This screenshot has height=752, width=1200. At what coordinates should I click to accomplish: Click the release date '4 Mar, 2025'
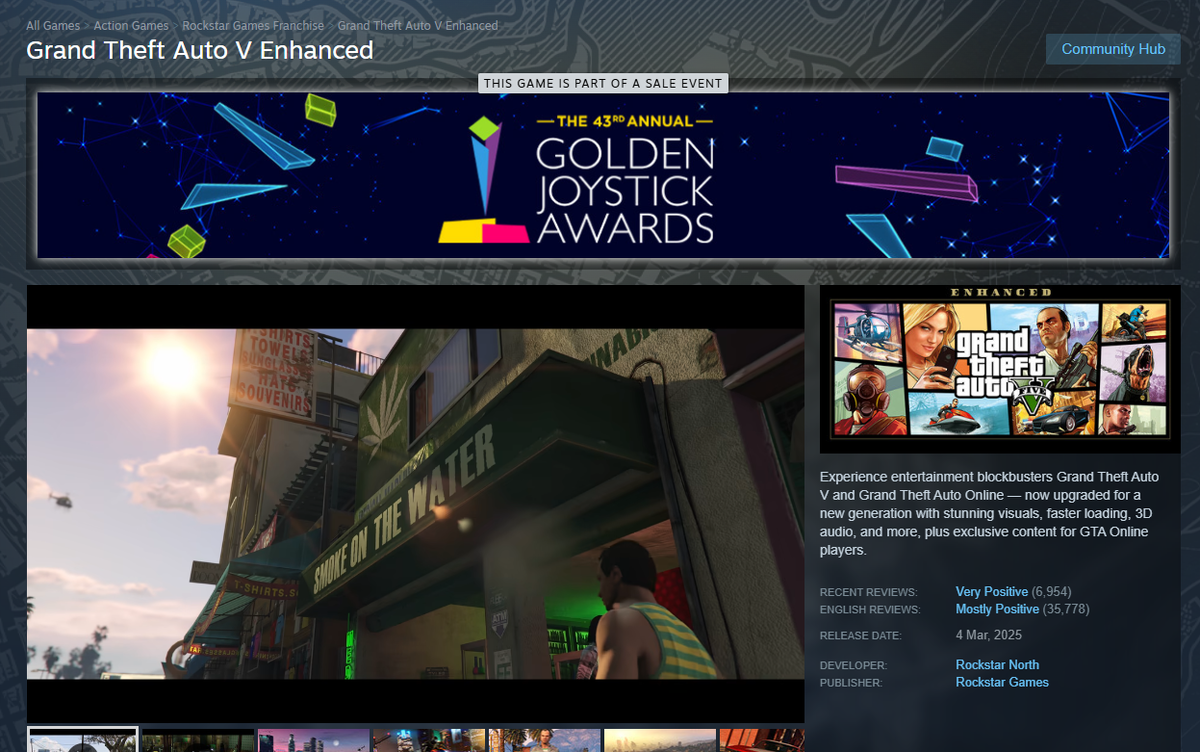pyautogui.click(x=989, y=635)
